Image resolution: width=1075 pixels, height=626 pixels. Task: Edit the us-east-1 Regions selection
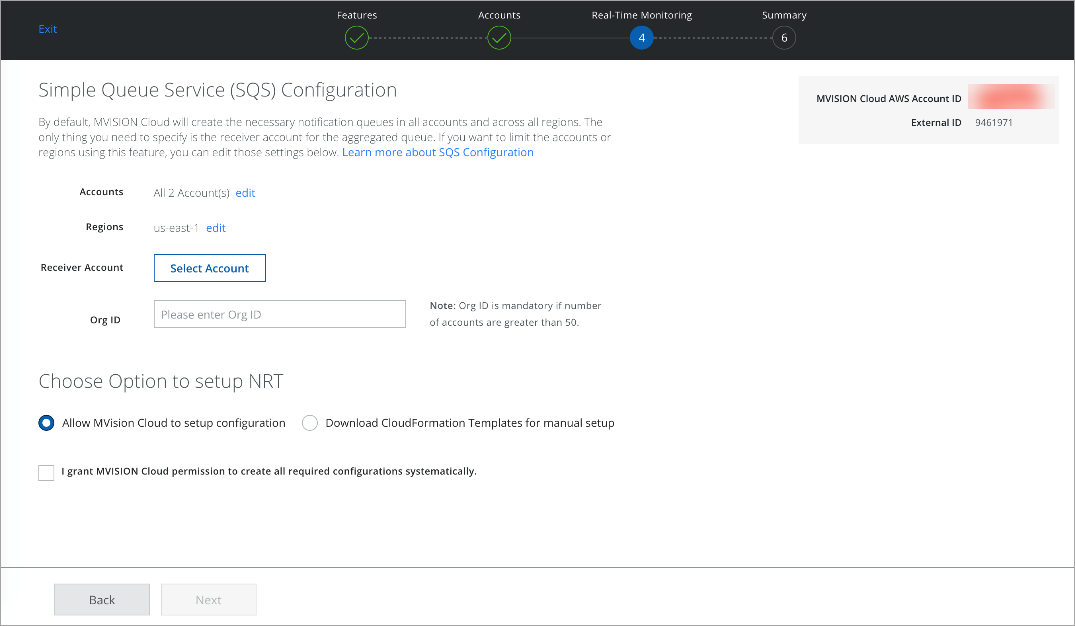pos(216,228)
